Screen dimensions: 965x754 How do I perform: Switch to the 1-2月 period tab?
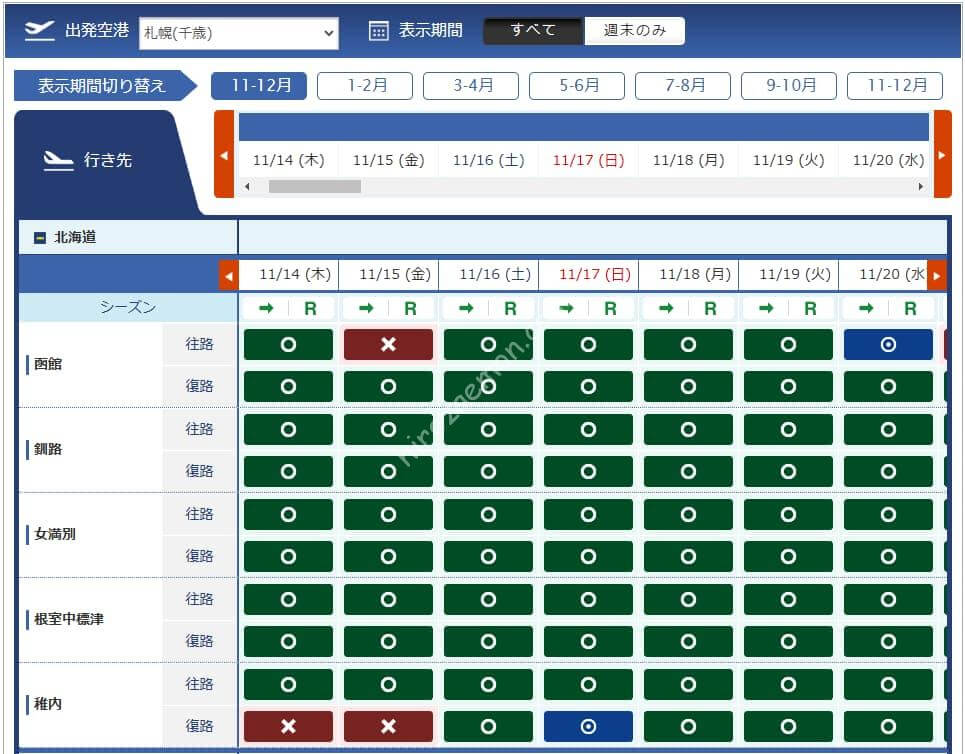[365, 86]
